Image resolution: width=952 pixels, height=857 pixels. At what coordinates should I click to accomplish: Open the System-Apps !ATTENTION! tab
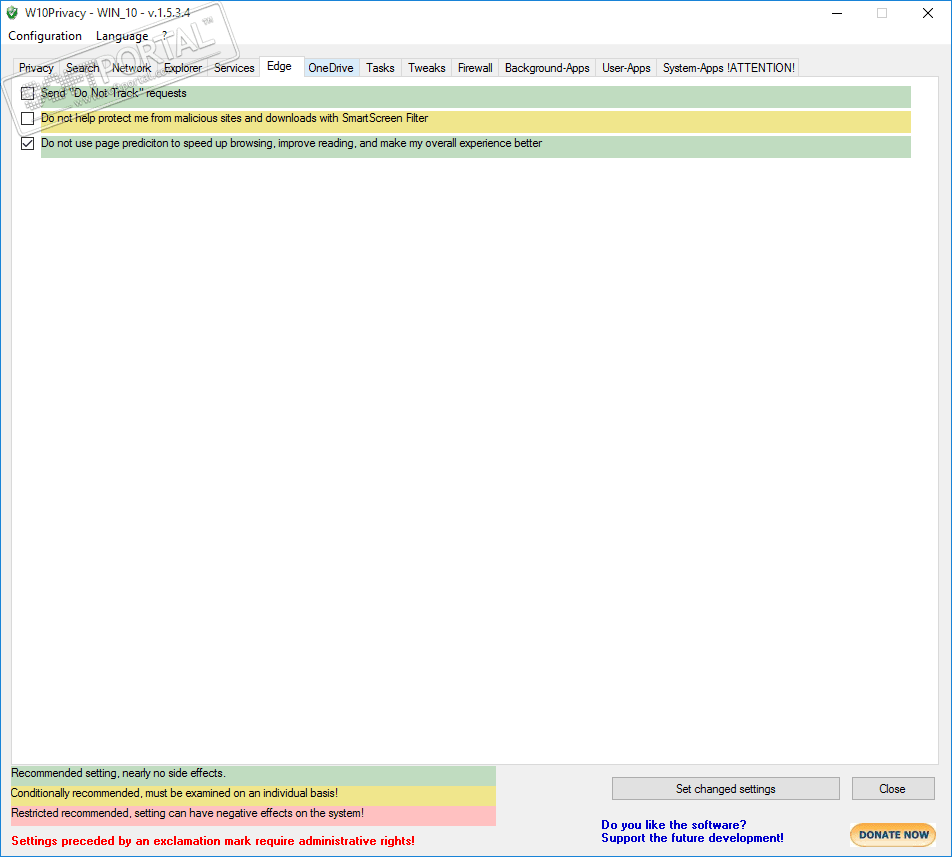(729, 68)
